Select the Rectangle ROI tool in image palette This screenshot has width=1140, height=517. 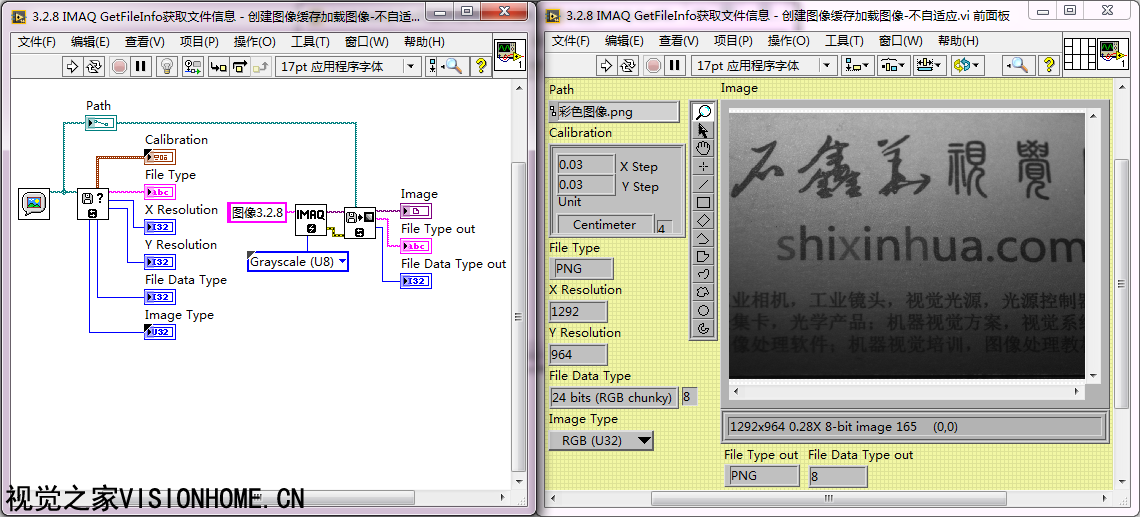pos(703,202)
